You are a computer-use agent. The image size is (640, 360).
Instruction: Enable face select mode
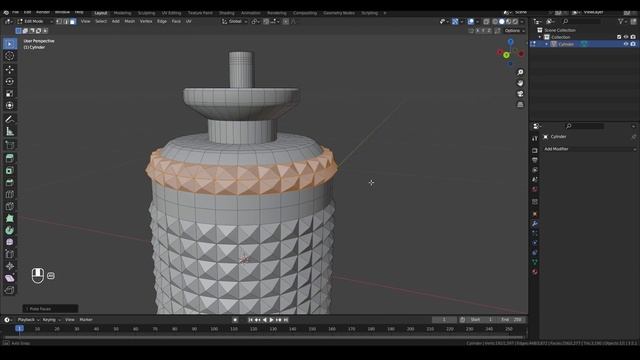click(x=73, y=21)
